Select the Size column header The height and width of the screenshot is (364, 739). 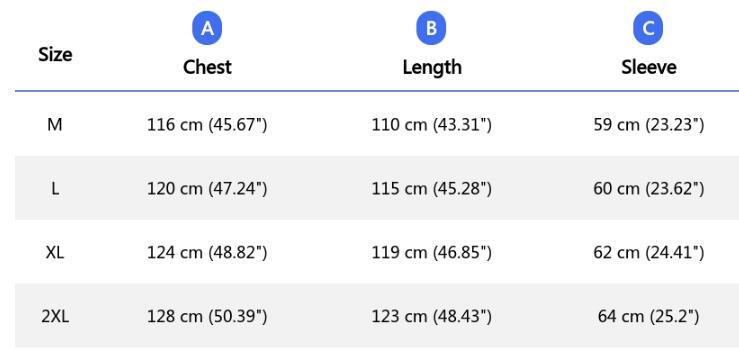[x=55, y=55]
